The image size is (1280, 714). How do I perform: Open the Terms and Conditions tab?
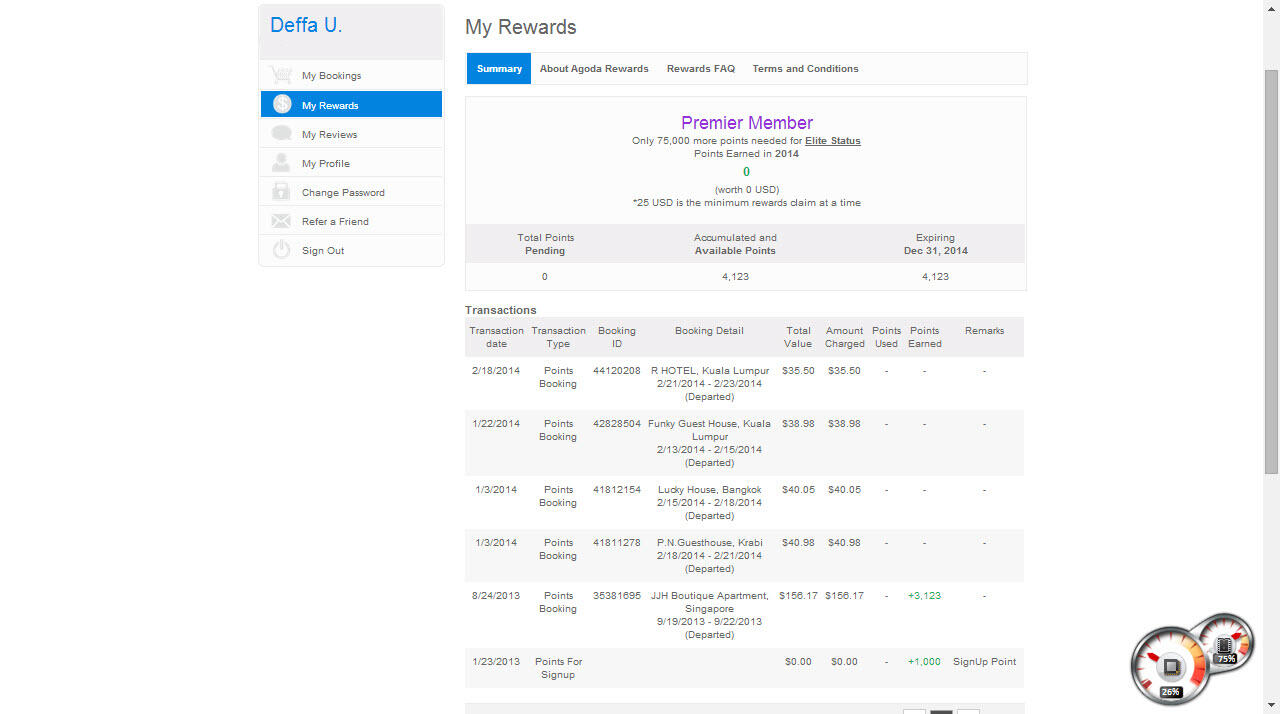point(805,68)
